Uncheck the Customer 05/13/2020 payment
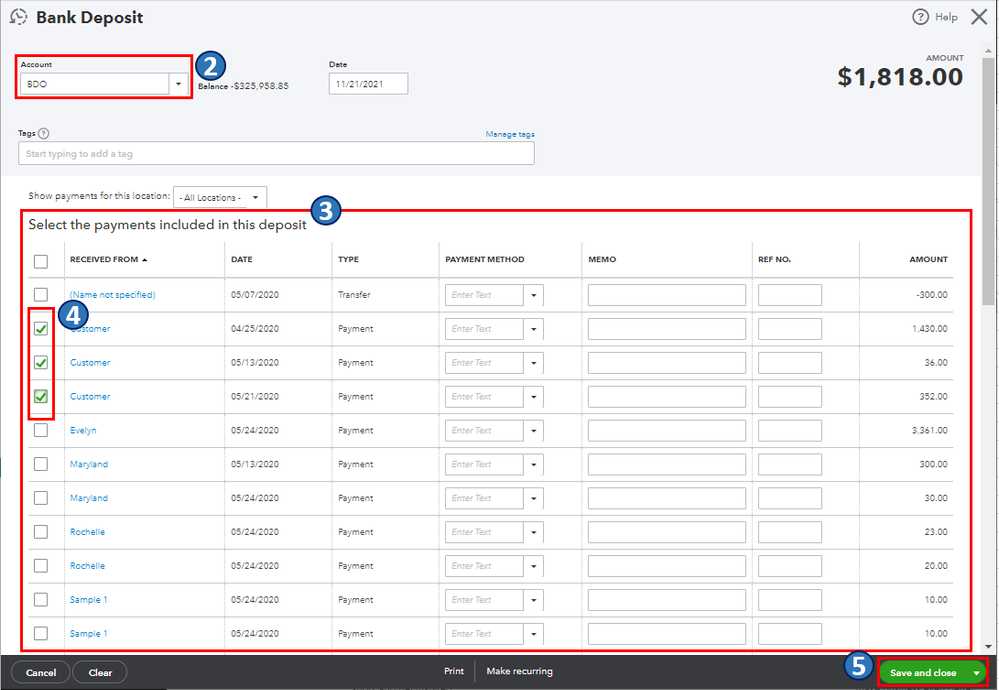Viewport: 999px width, 690px height. (x=41, y=363)
